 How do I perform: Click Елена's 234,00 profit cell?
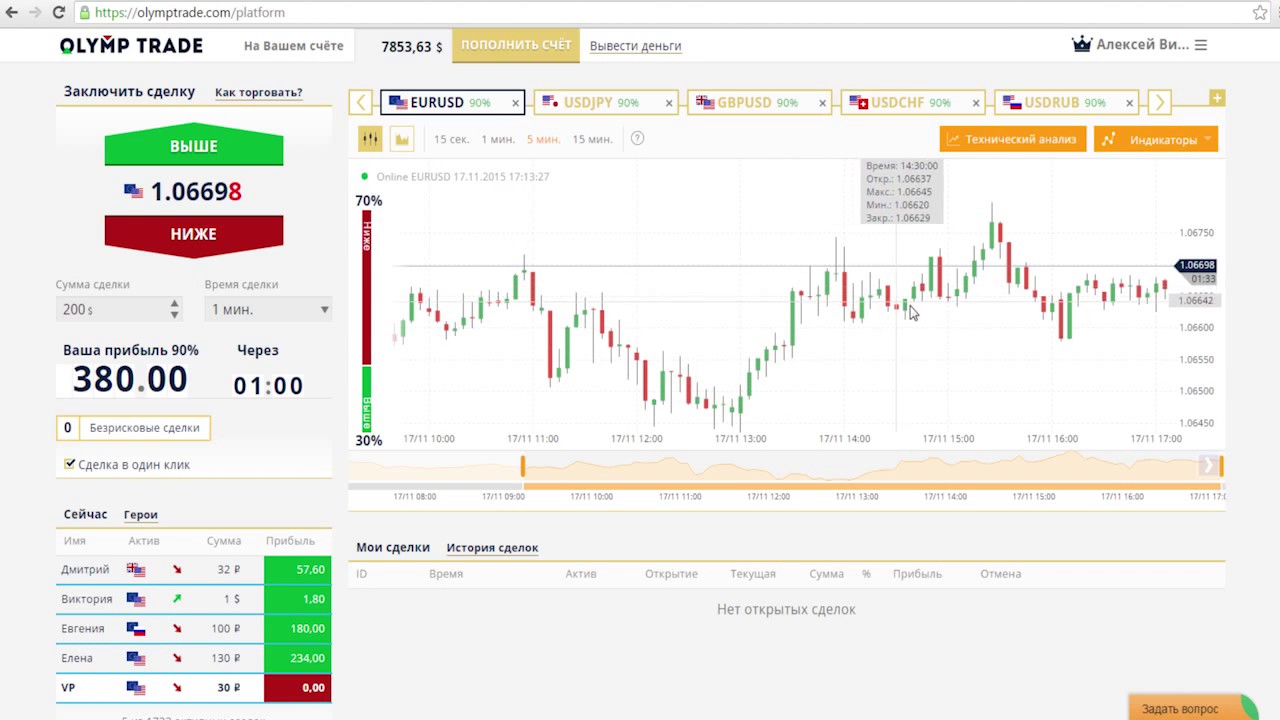tap(297, 658)
